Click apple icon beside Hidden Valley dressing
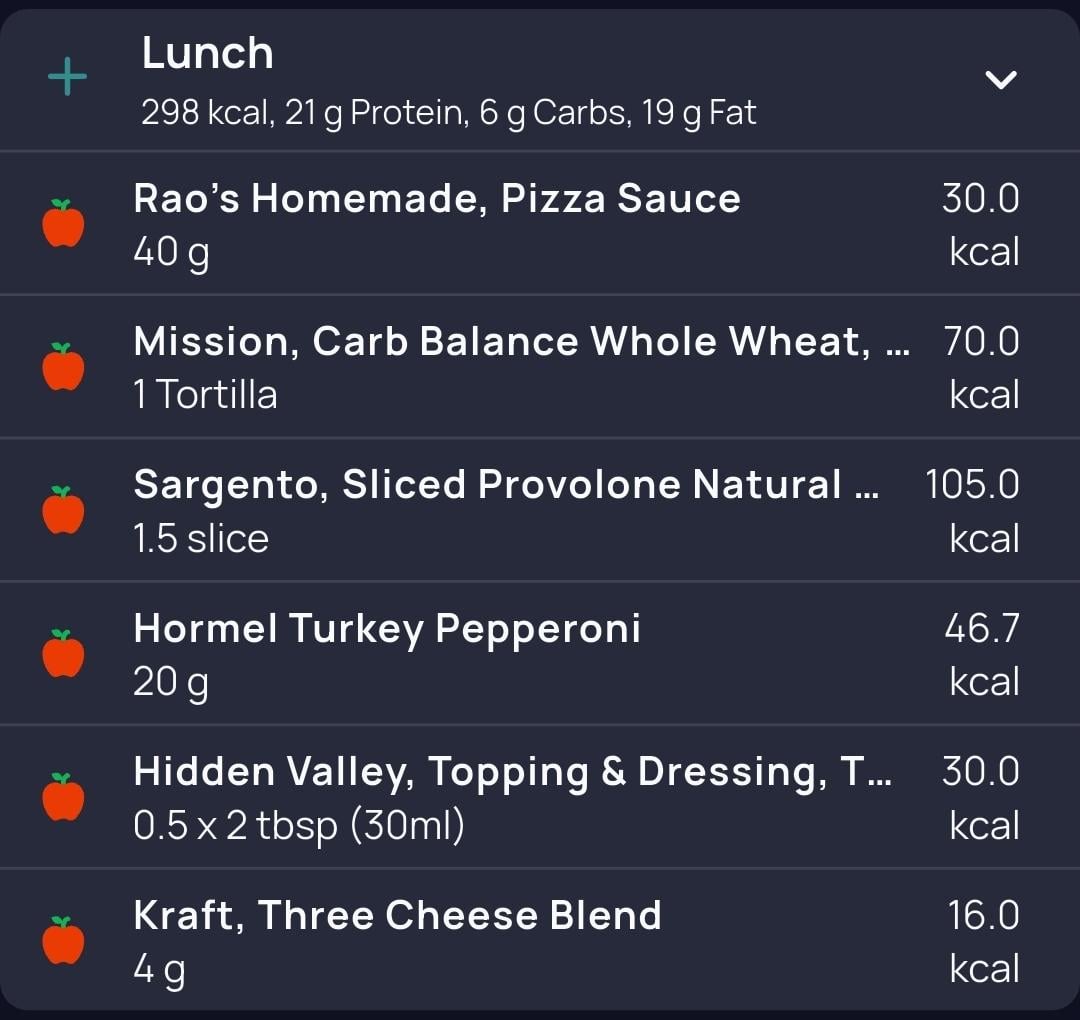The height and width of the screenshot is (1020, 1080). [63, 797]
